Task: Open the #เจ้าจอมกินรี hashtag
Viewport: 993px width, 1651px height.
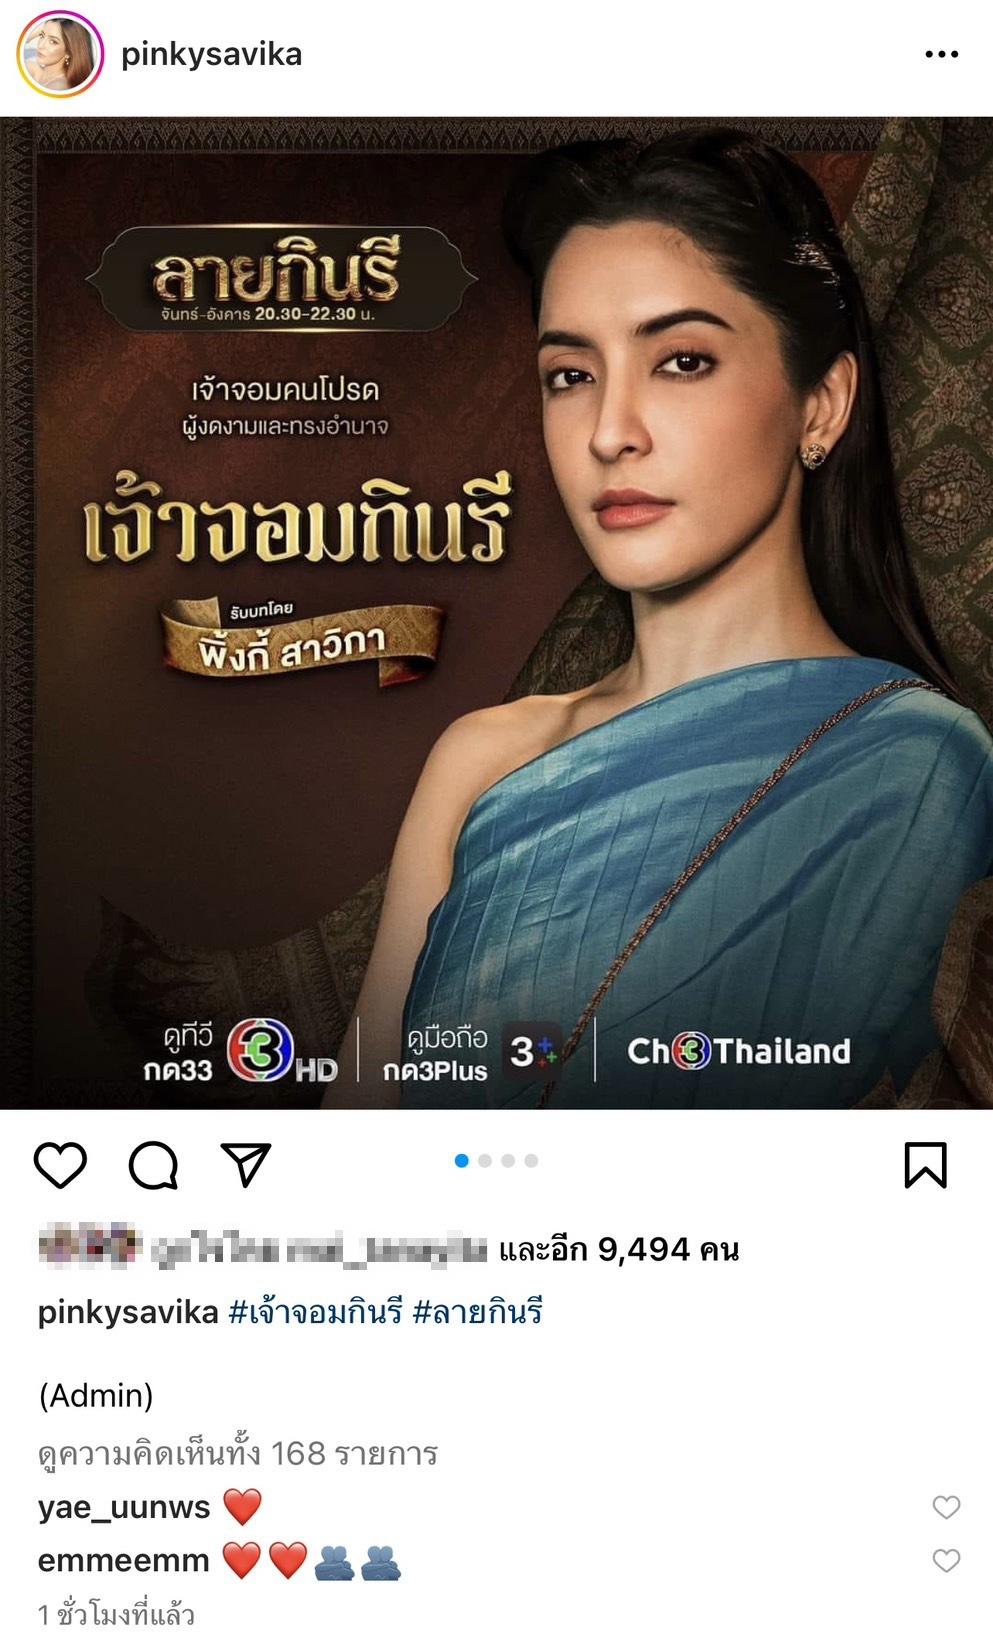Action: (x=315, y=1312)
